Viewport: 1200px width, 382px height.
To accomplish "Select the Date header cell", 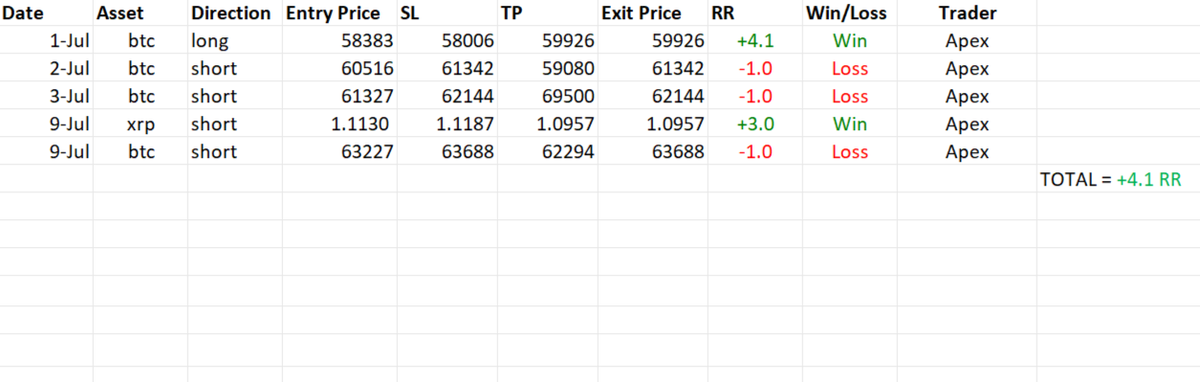I will click(47, 14).
